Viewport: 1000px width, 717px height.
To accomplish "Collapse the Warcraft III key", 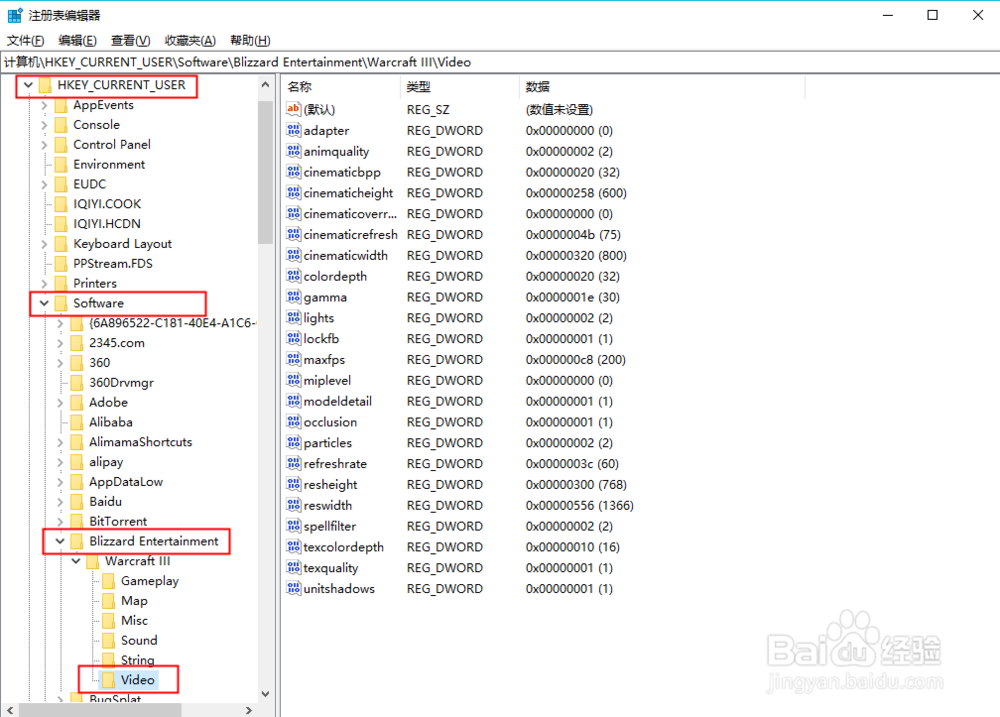I will coord(76,561).
